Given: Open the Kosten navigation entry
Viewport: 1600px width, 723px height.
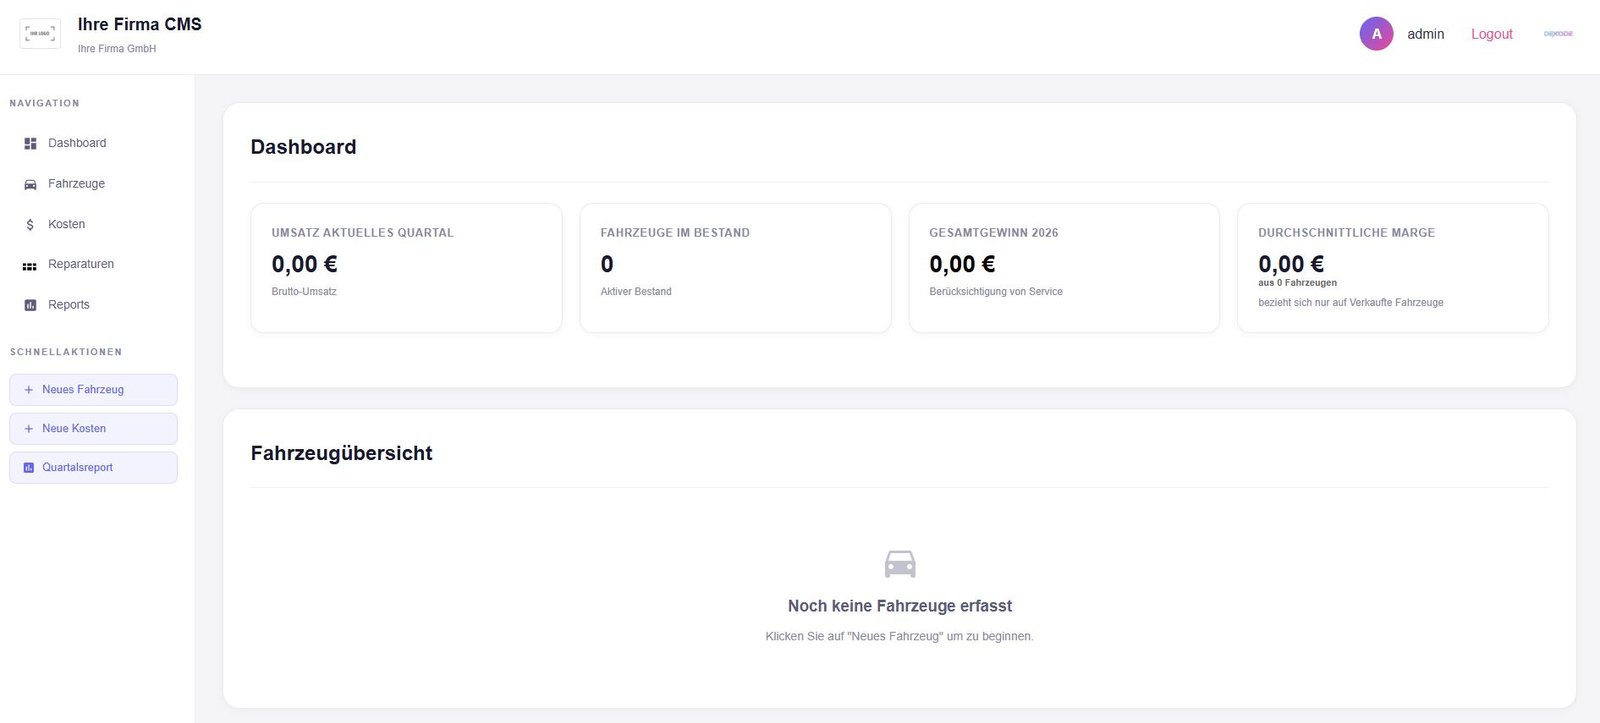Looking at the screenshot, I should point(97,224).
